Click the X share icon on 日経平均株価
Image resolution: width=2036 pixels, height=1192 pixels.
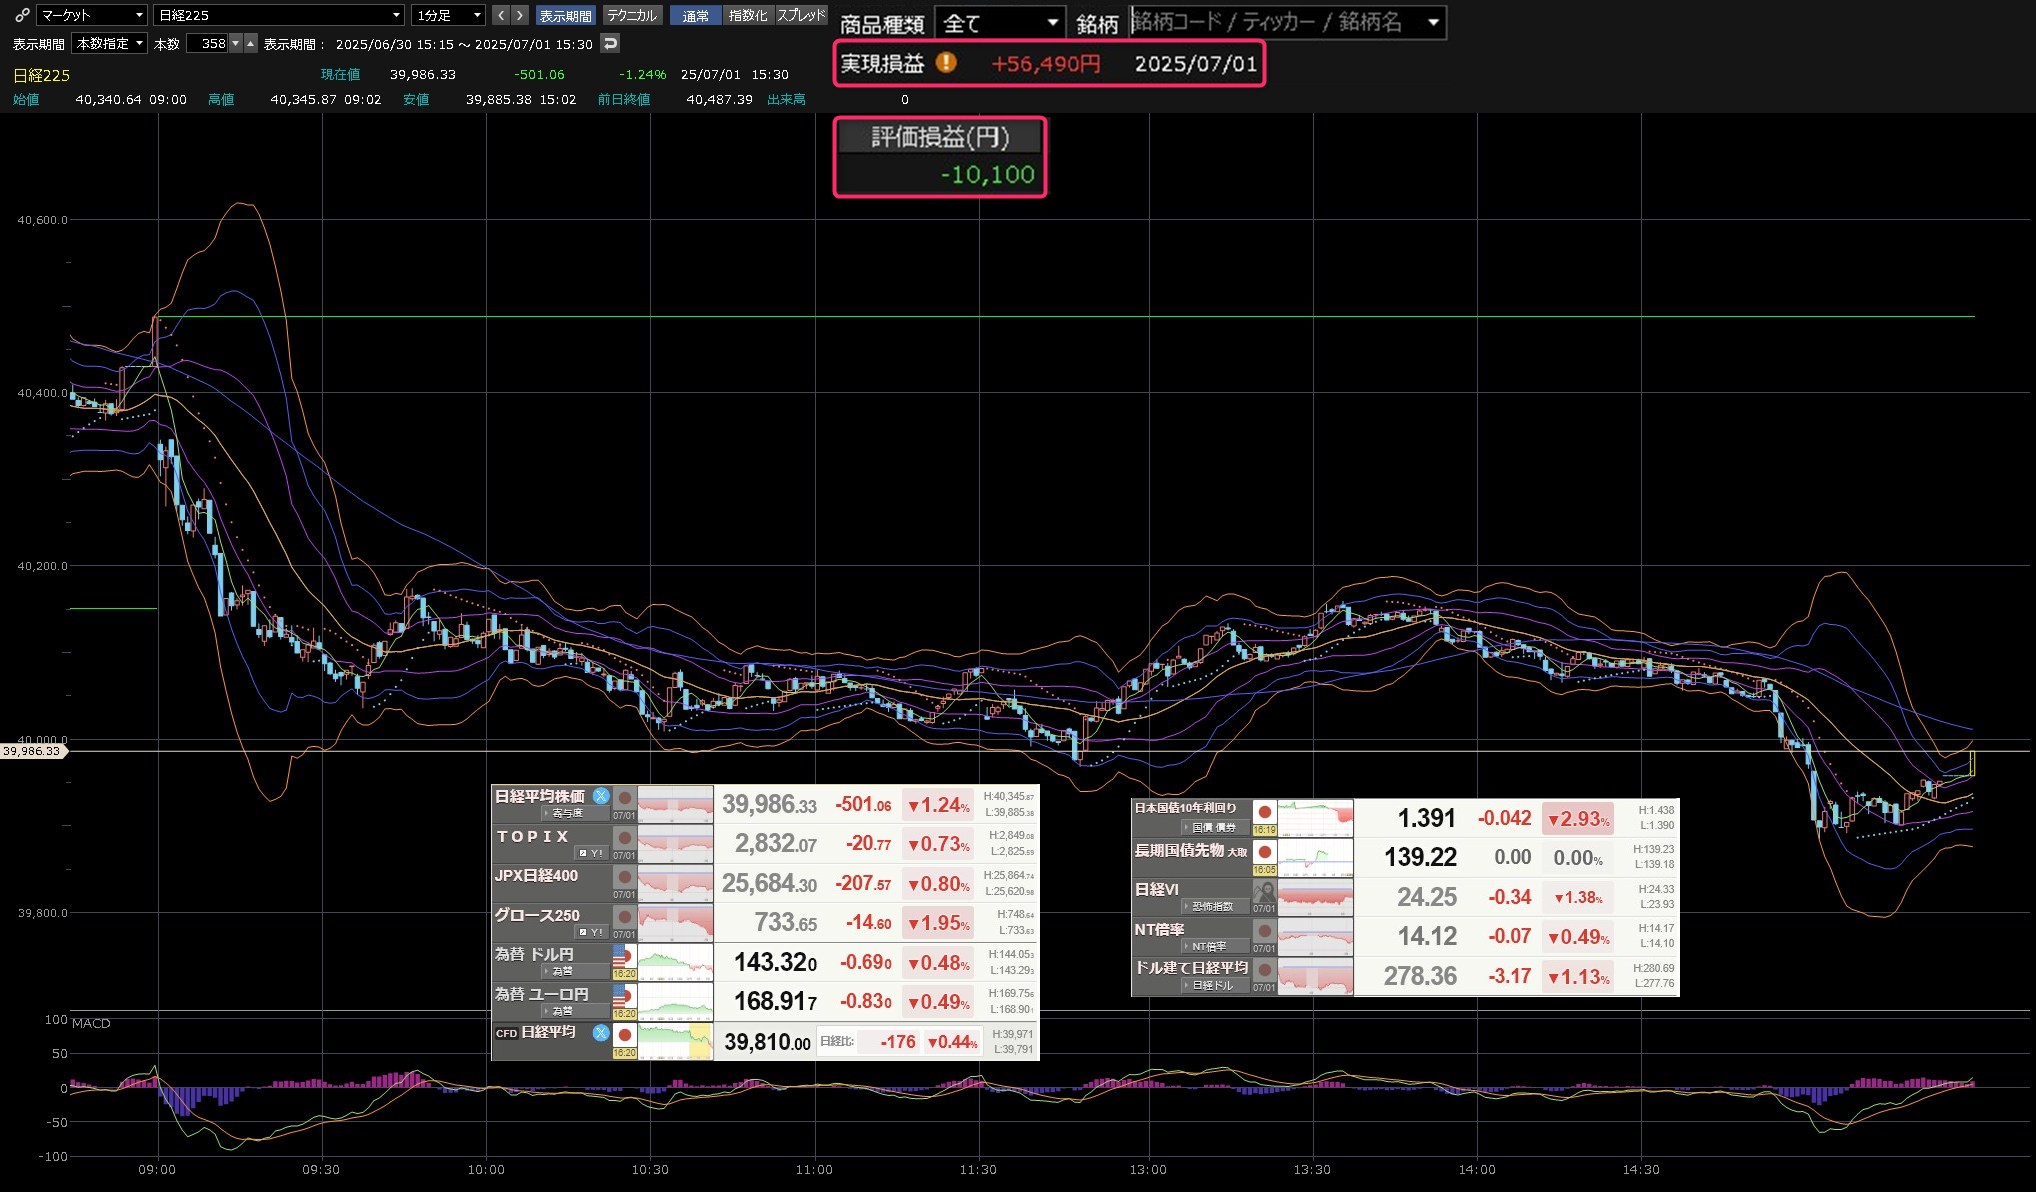click(601, 796)
